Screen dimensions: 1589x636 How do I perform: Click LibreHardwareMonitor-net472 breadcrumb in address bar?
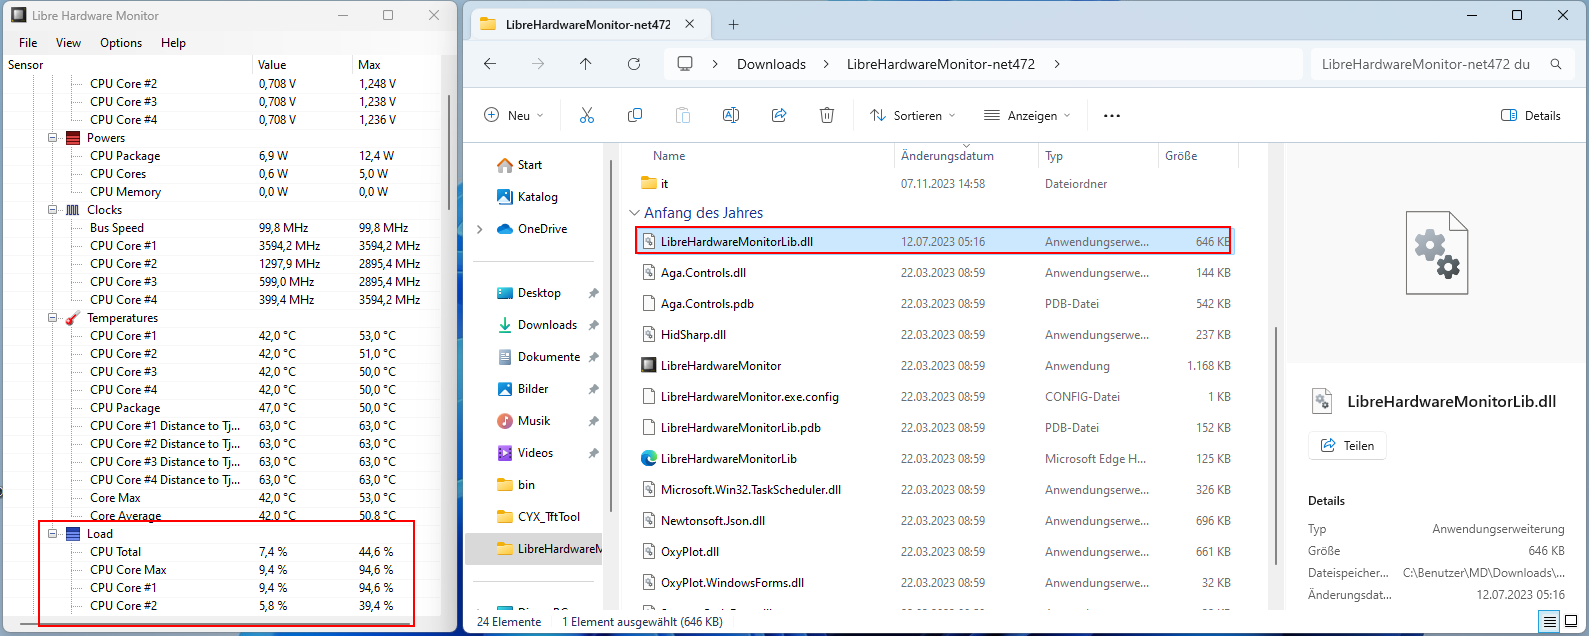(x=940, y=64)
